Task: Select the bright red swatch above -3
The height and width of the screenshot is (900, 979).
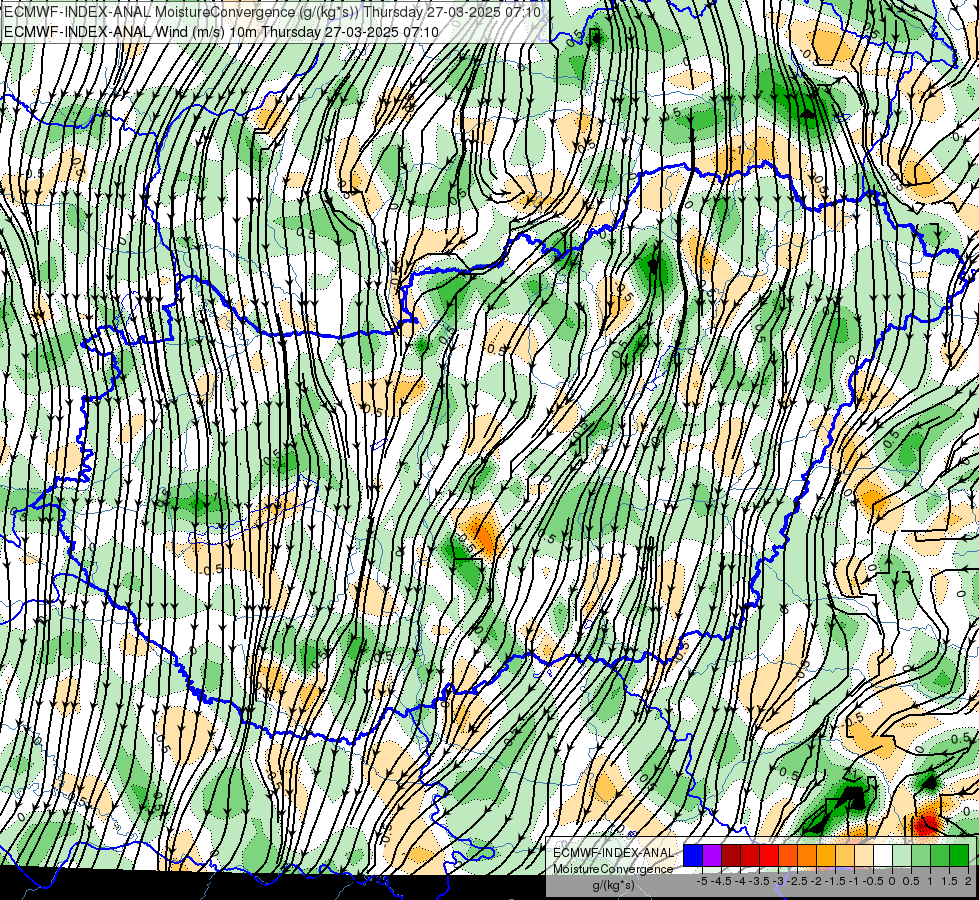Action: pyautogui.click(x=769, y=855)
